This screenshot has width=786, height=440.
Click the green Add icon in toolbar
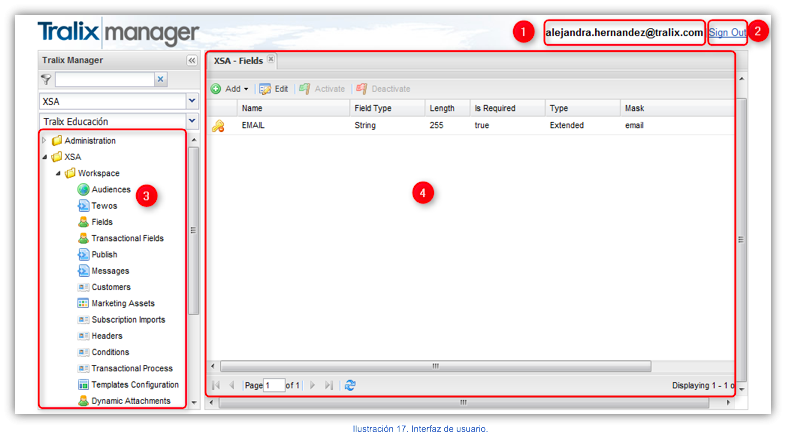tap(216, 89)
